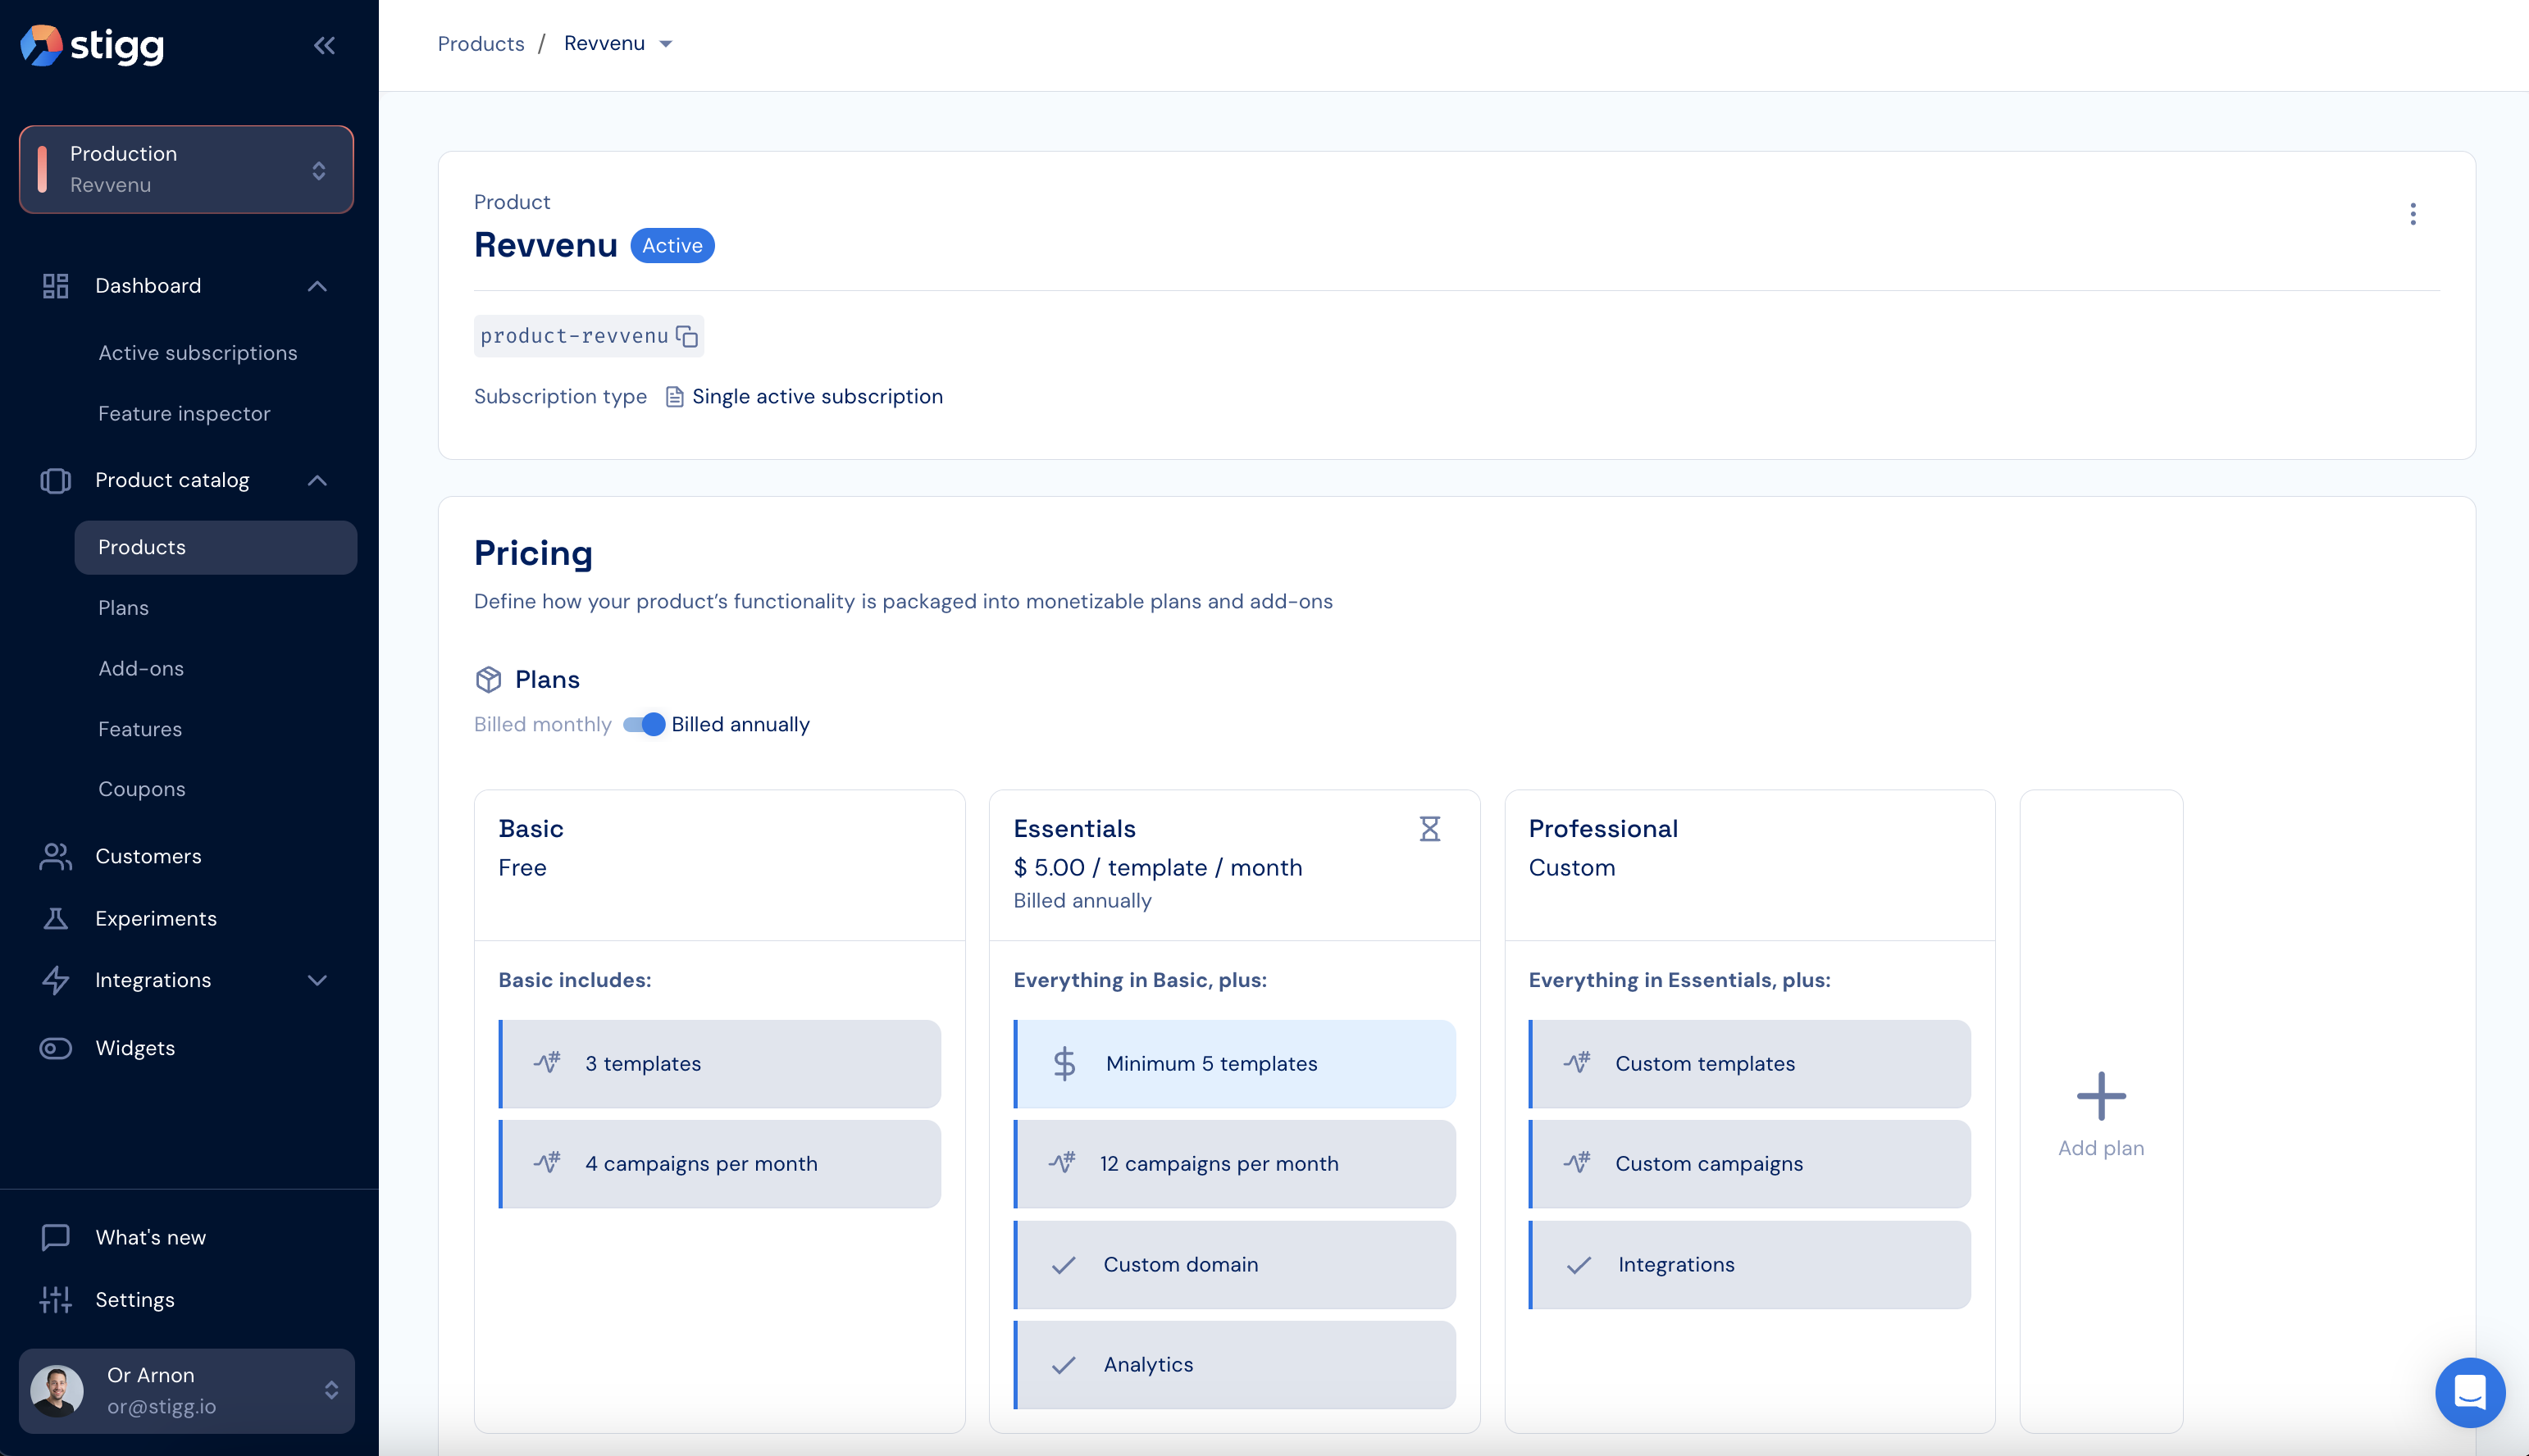Click the subscription type document icon

(675, 397)
